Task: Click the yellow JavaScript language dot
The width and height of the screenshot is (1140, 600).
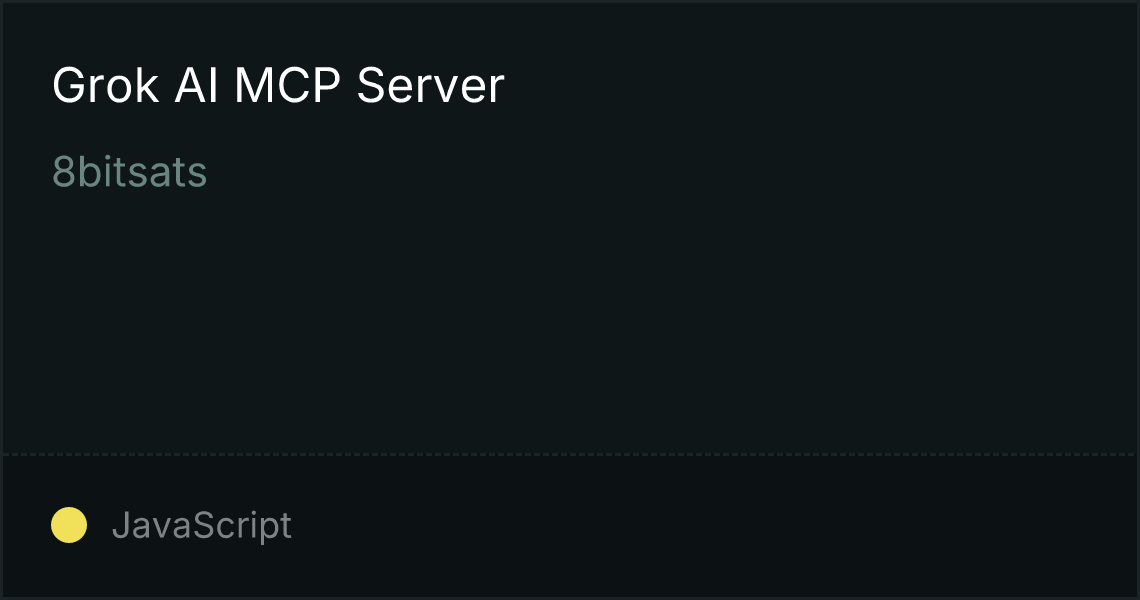Action: [69, 525]
